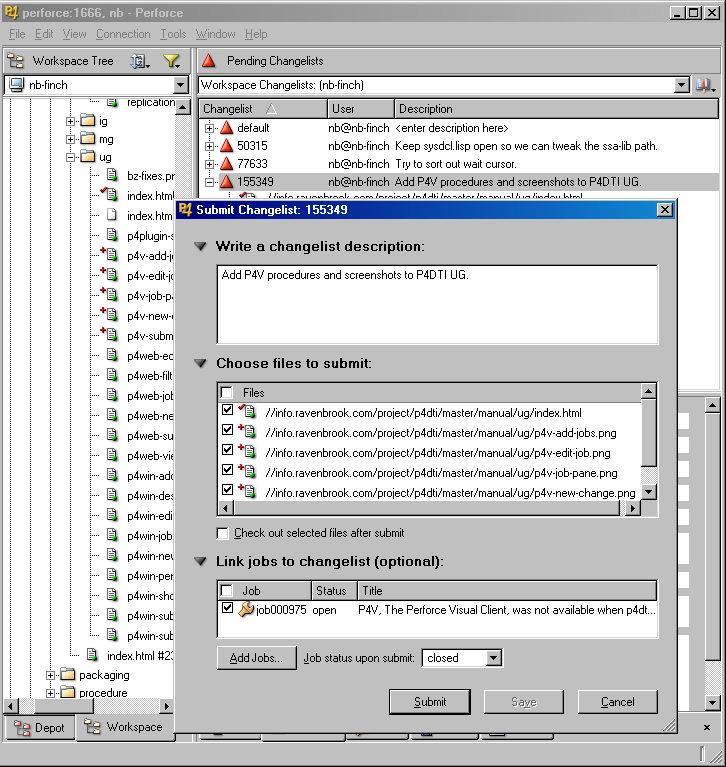
Task: Expand the packaging folder in tree
Action: 51,675
